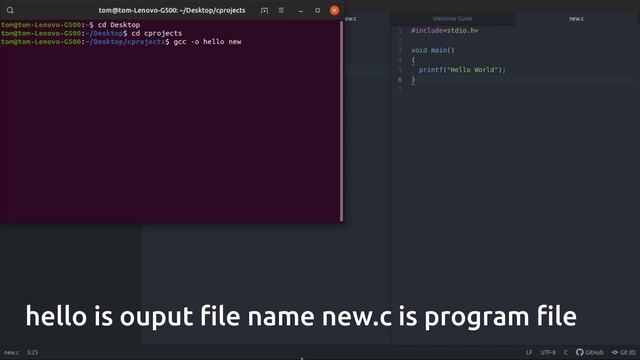Click the 5:25 cursor position in the status bar

[33, 352]
